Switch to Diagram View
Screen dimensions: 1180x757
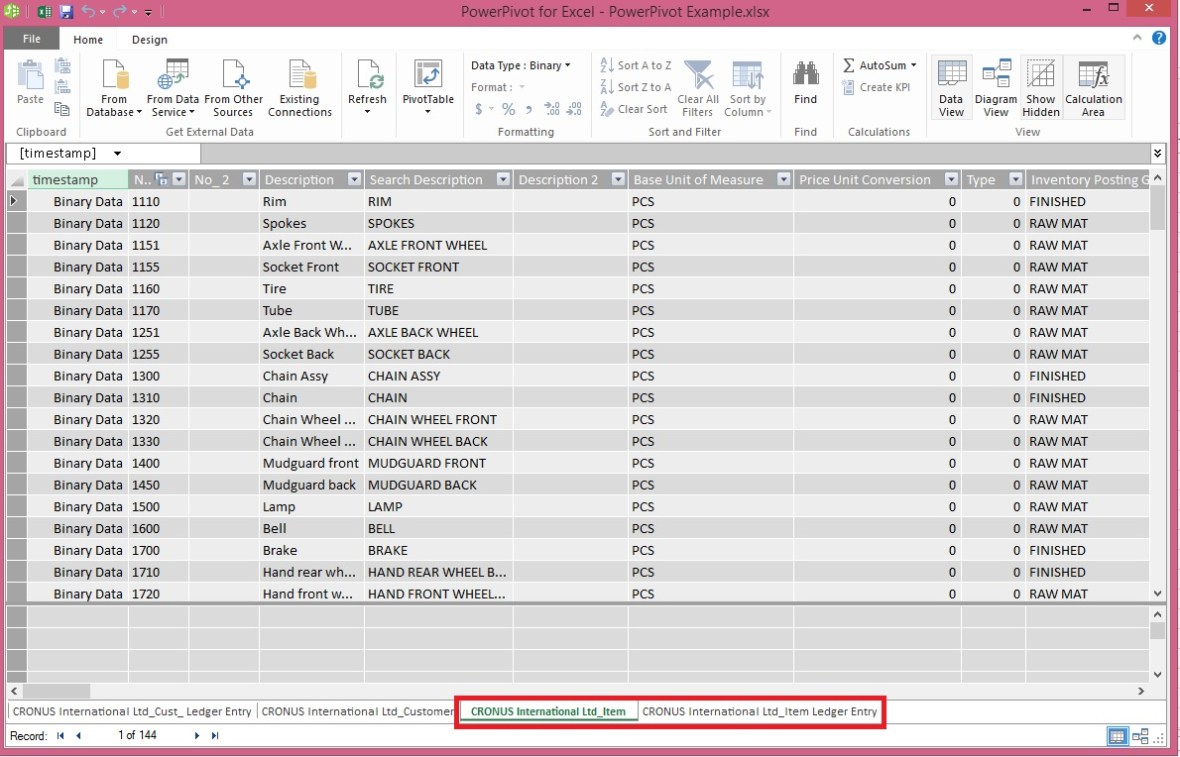[x=995, y=87]
